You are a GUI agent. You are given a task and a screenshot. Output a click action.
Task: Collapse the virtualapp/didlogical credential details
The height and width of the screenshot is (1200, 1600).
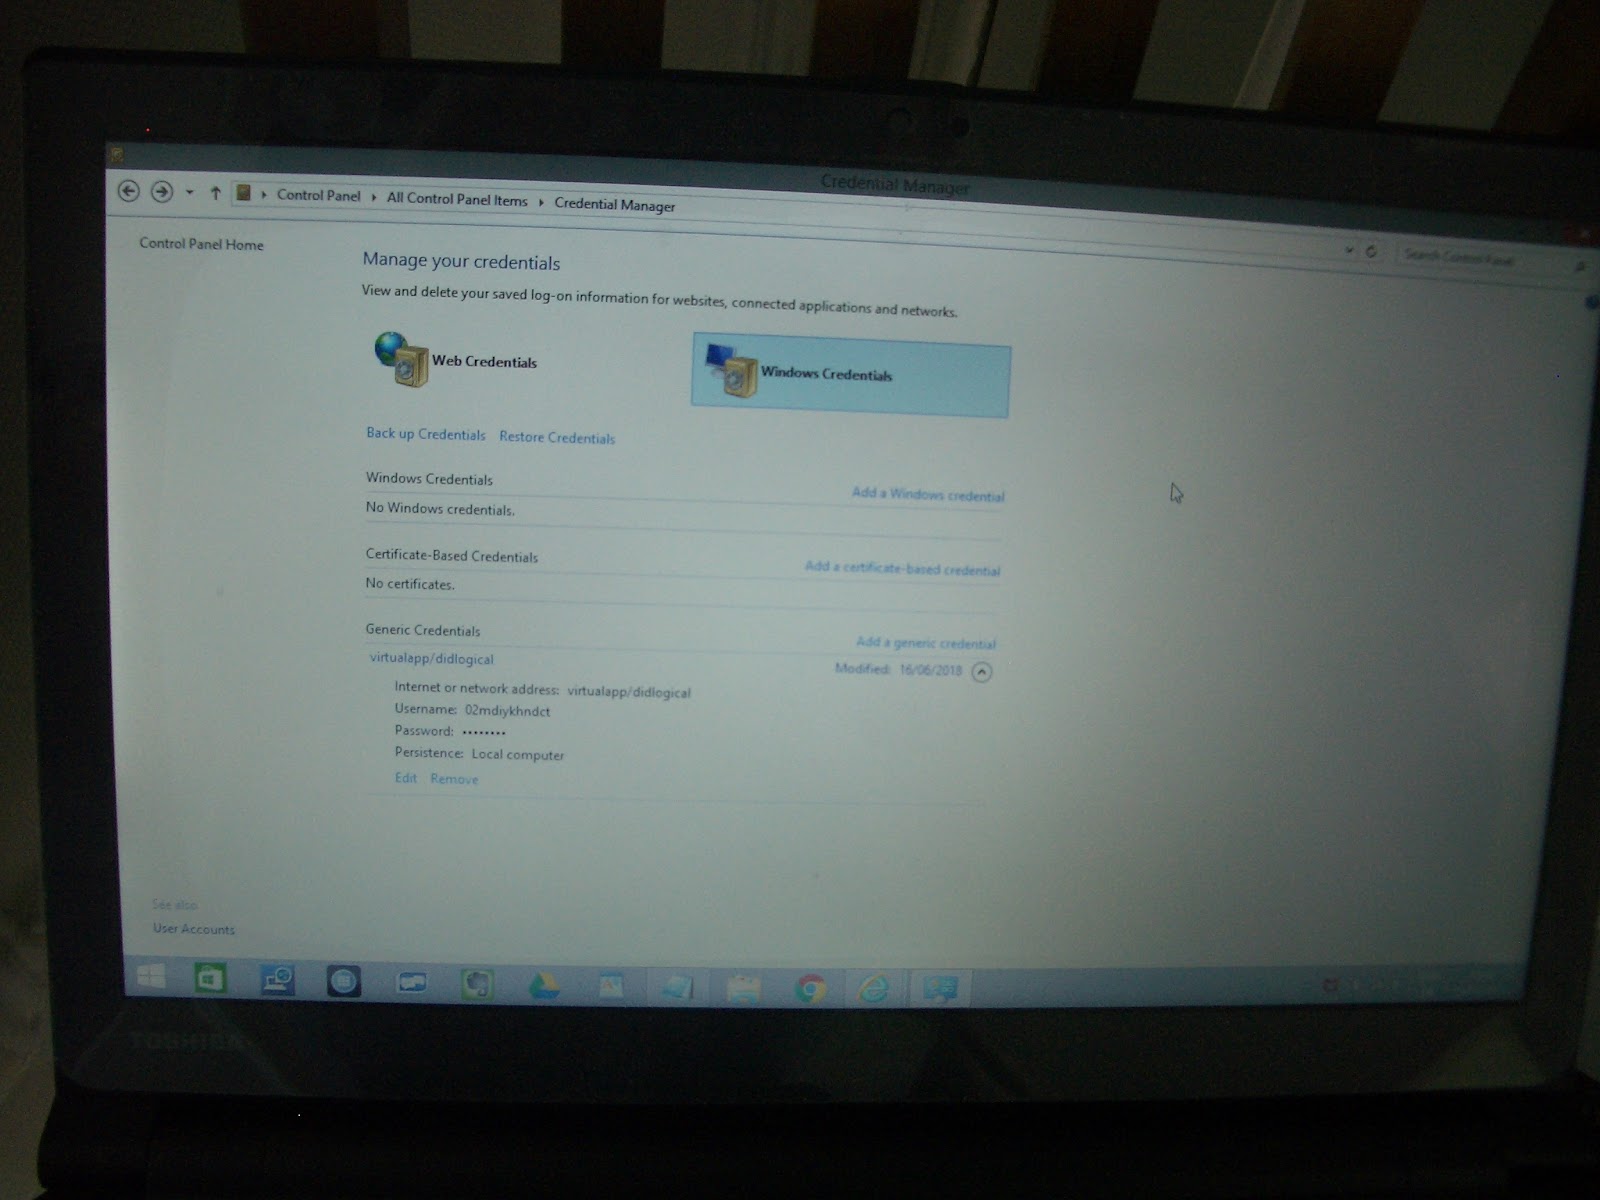(x=982, y=672)
